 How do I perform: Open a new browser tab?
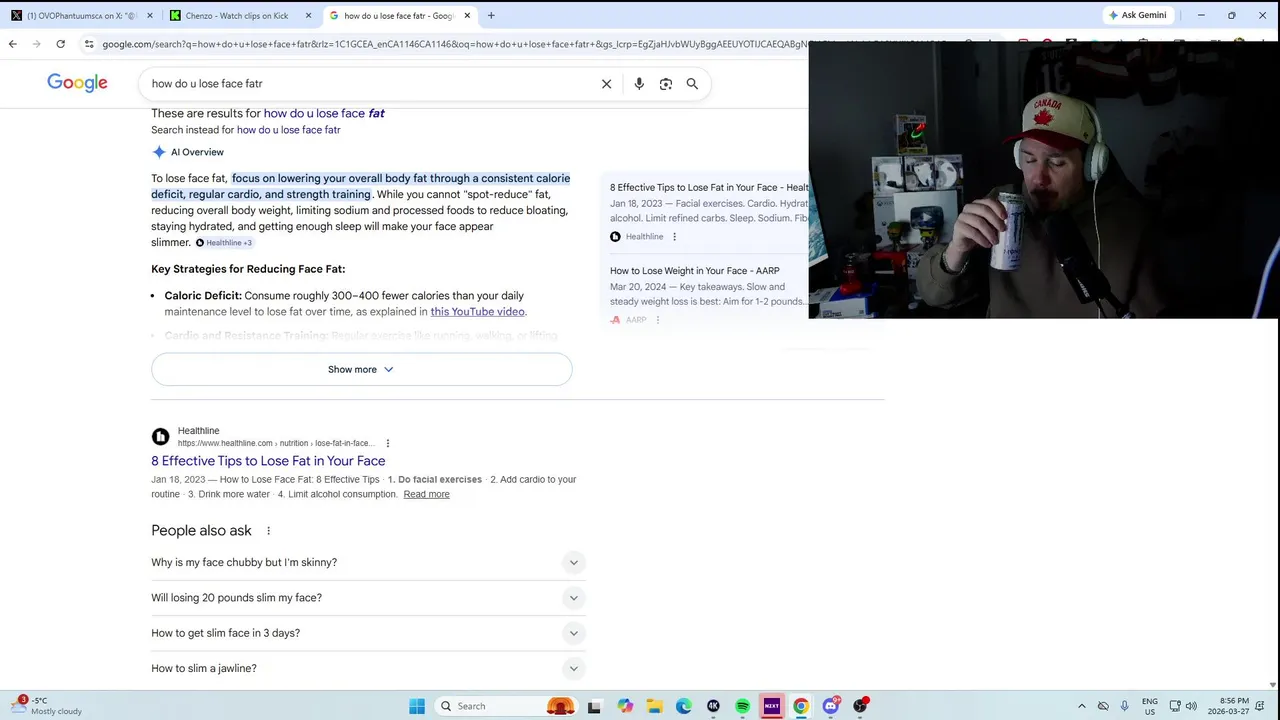click(x=491, y=15)
